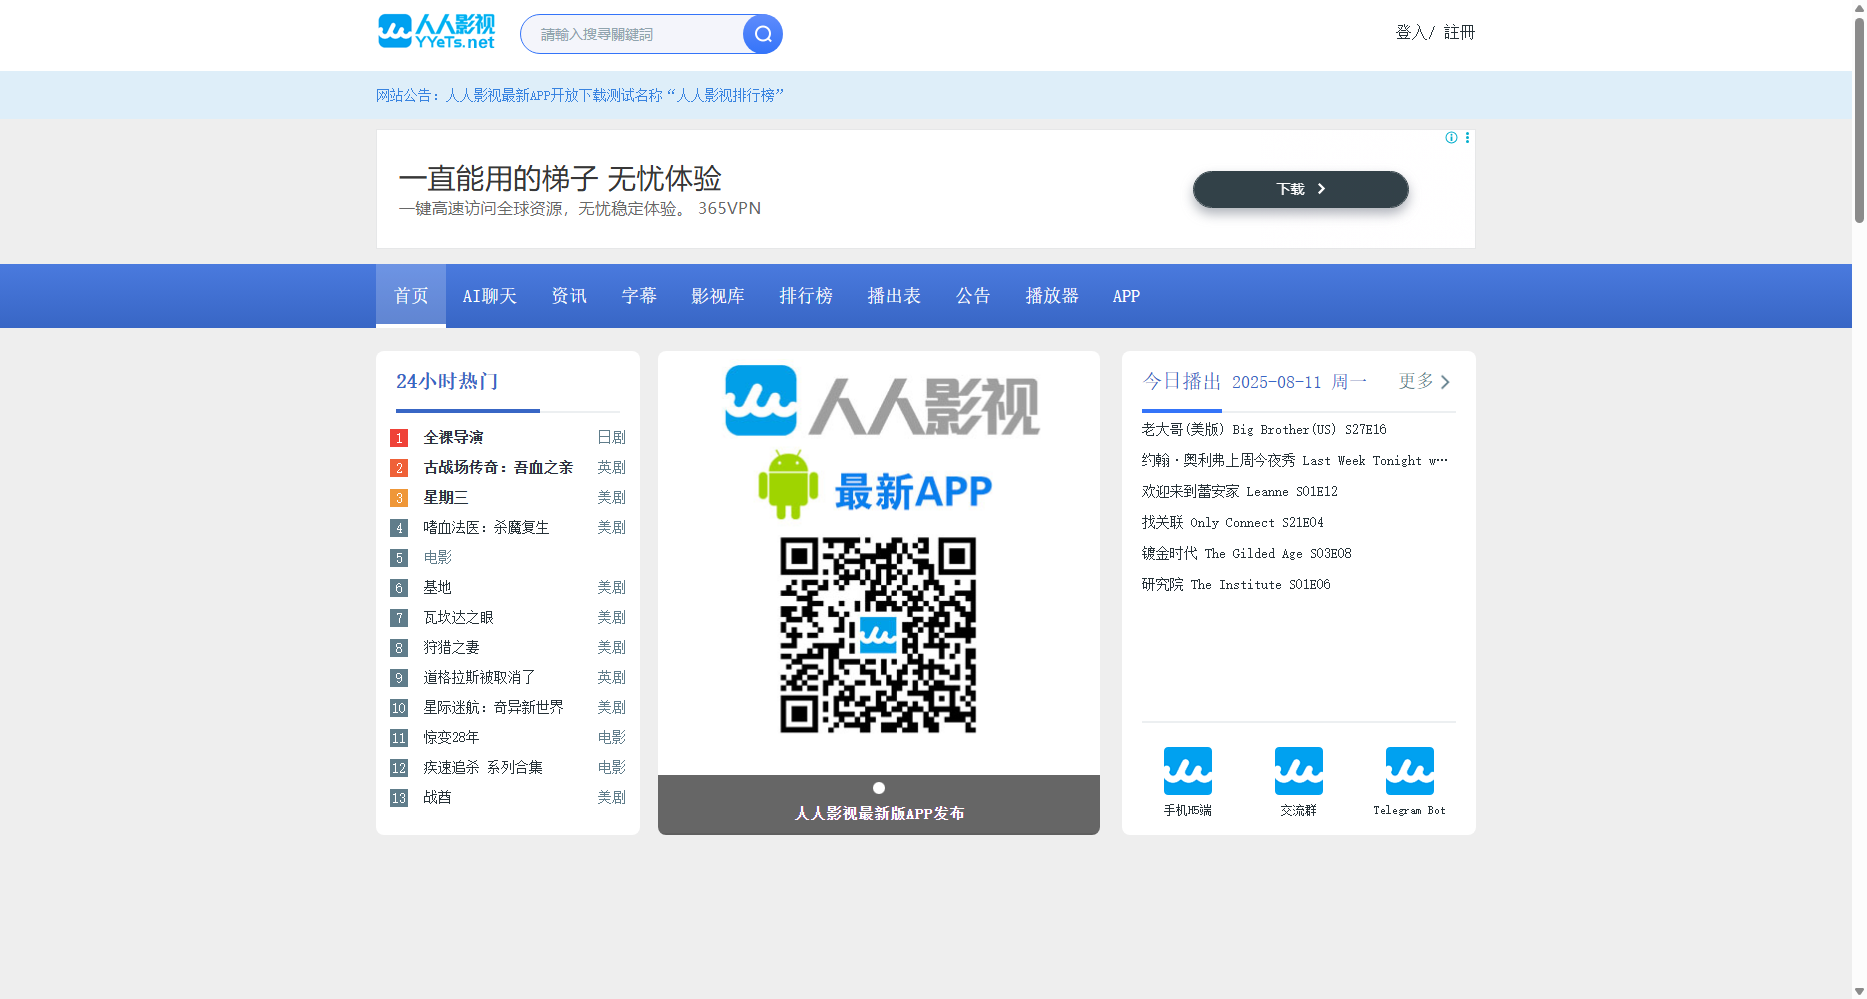Click the 下载 ad button
Screen dimensions: 1867x999
tap(1301, 189)
